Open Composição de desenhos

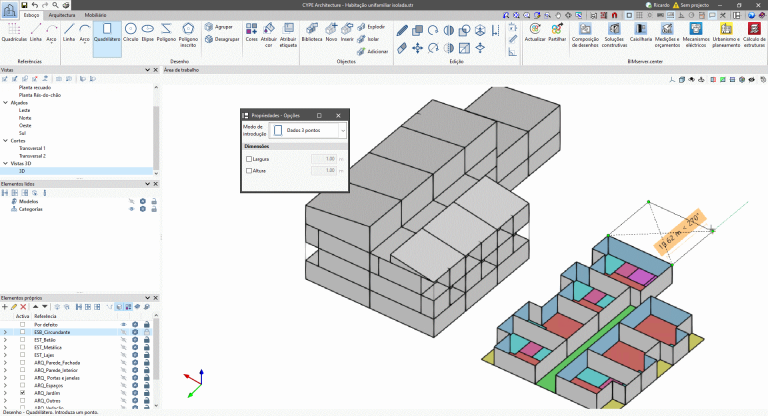pos(585,35)
